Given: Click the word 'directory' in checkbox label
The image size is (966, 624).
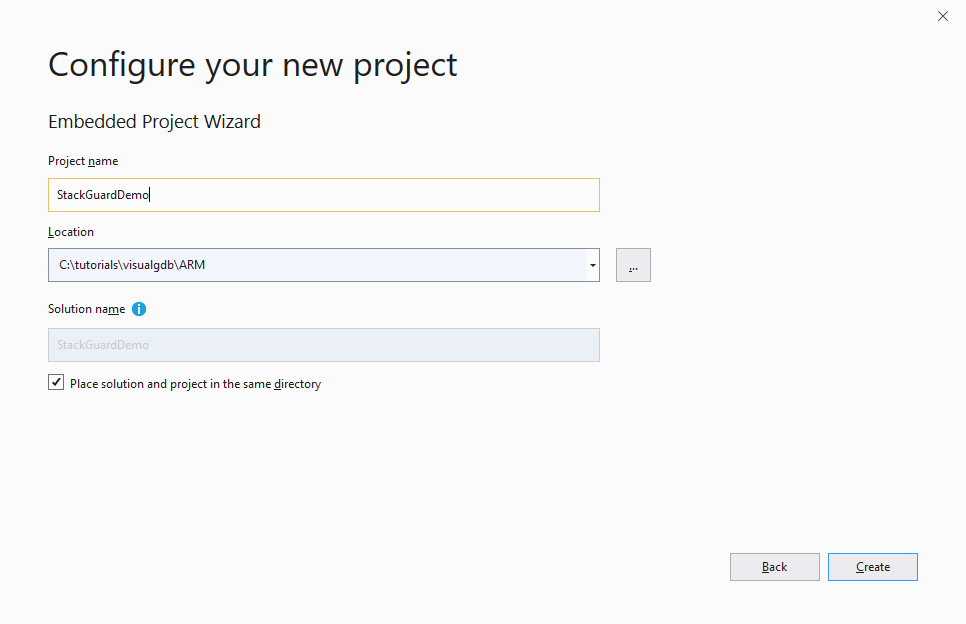Looking at the screenshot, I should point(297,384).
